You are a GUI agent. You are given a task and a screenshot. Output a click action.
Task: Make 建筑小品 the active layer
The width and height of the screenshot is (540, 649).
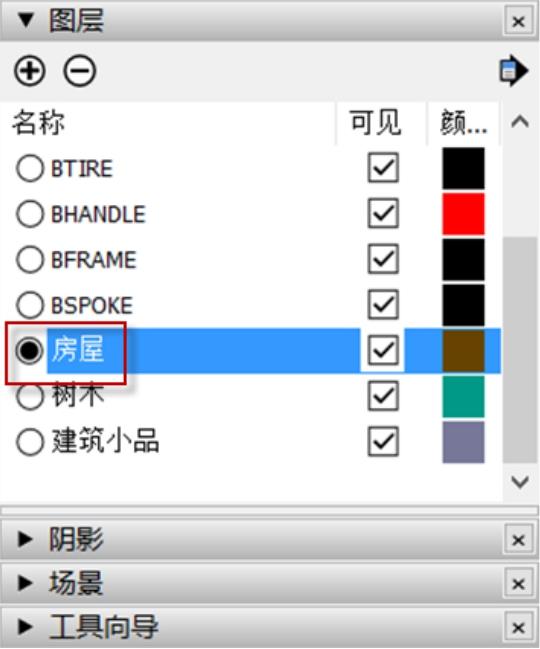click(x=29, y=442)
